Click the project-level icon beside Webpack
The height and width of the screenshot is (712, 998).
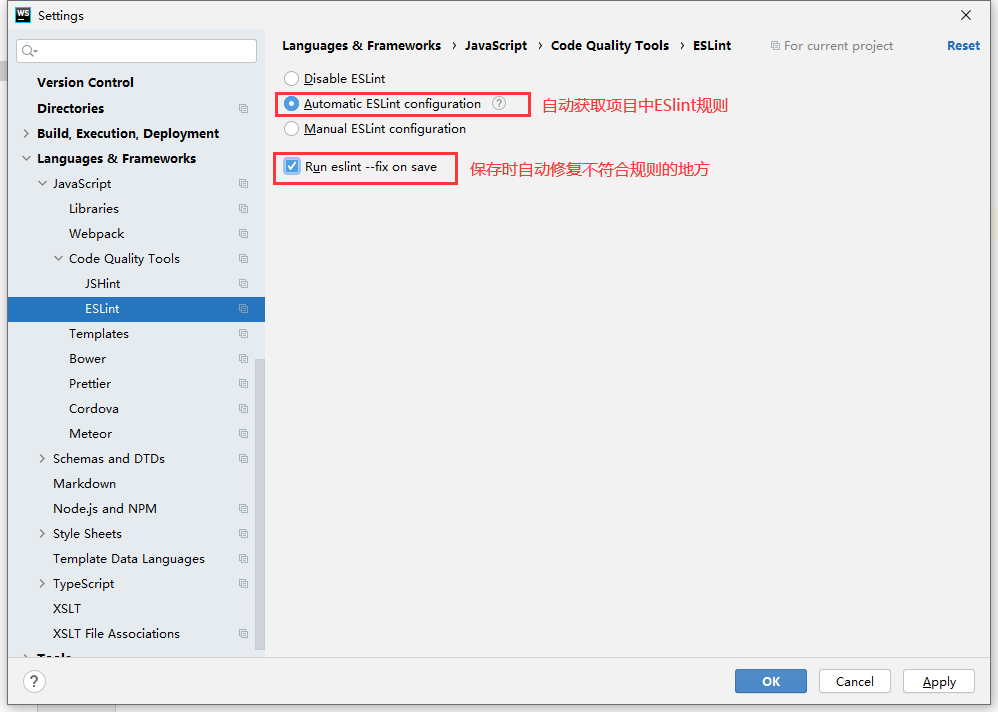pos(243,233)
